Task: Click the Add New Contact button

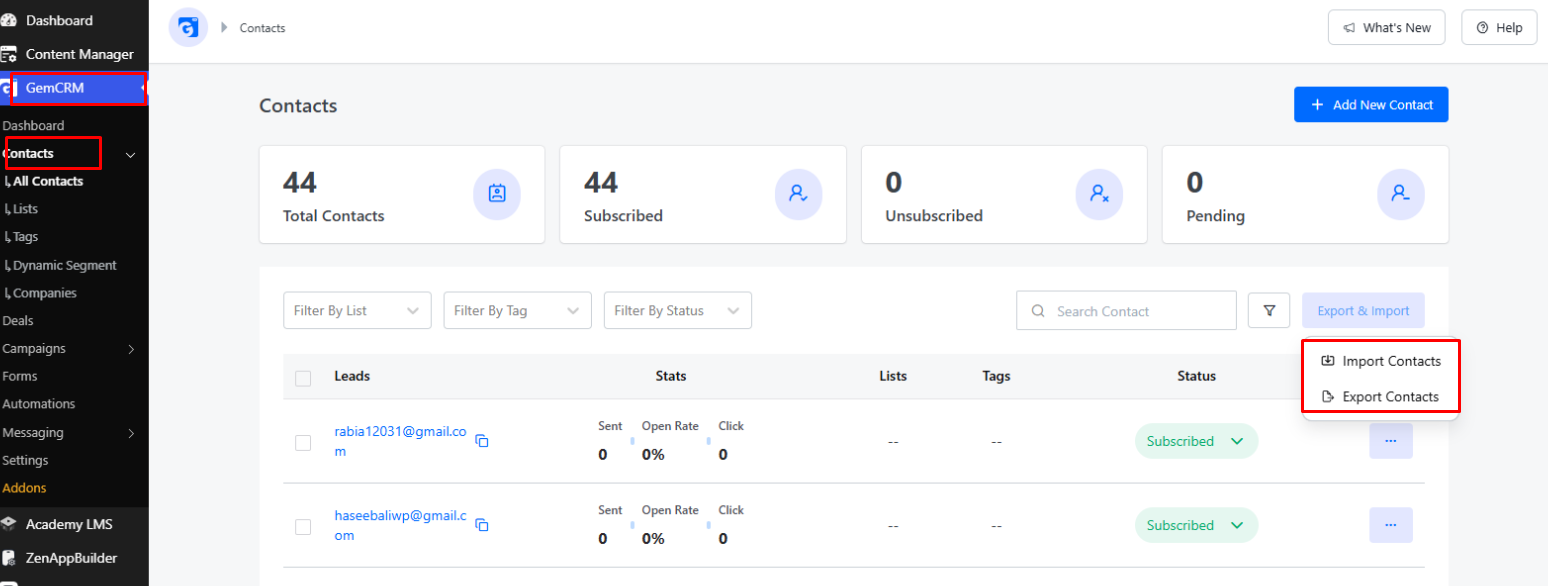Action: [1371, 105]
